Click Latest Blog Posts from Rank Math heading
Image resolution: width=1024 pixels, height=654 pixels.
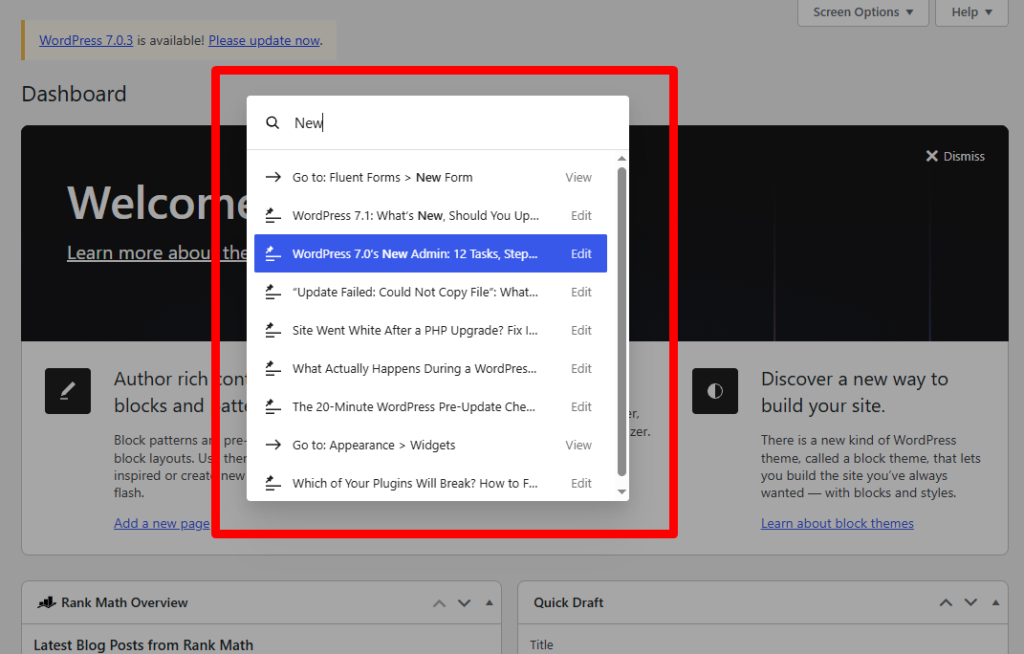point(143,645)
